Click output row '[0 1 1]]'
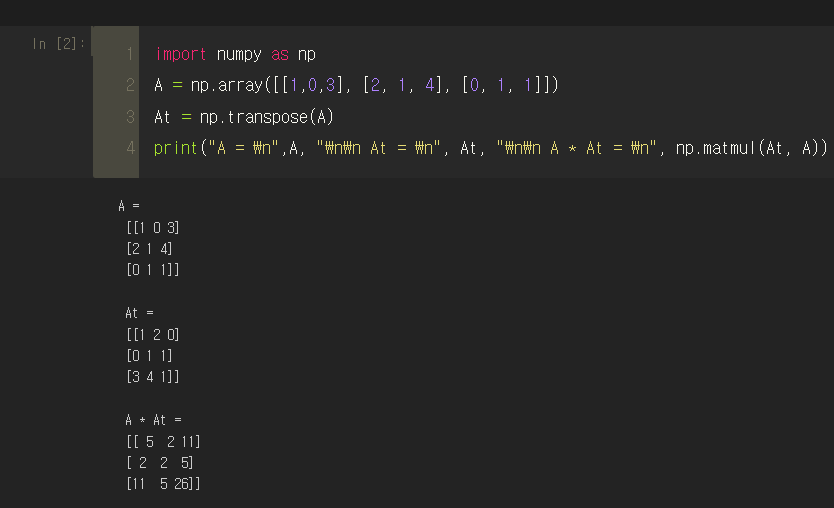The image size is (834, 508). click(153, 270)
